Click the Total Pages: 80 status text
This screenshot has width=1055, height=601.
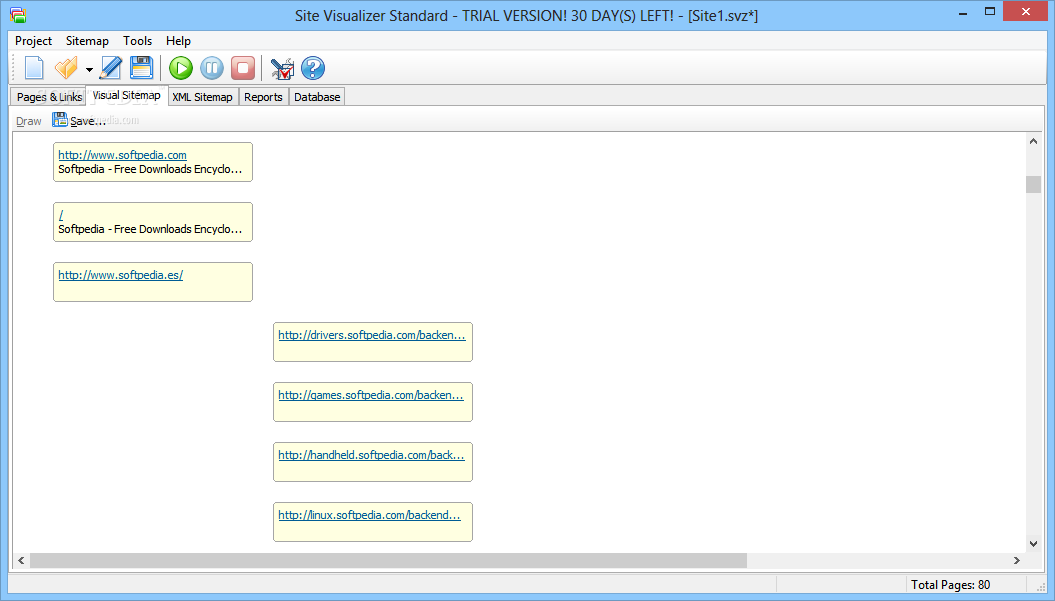click(950, 584)
